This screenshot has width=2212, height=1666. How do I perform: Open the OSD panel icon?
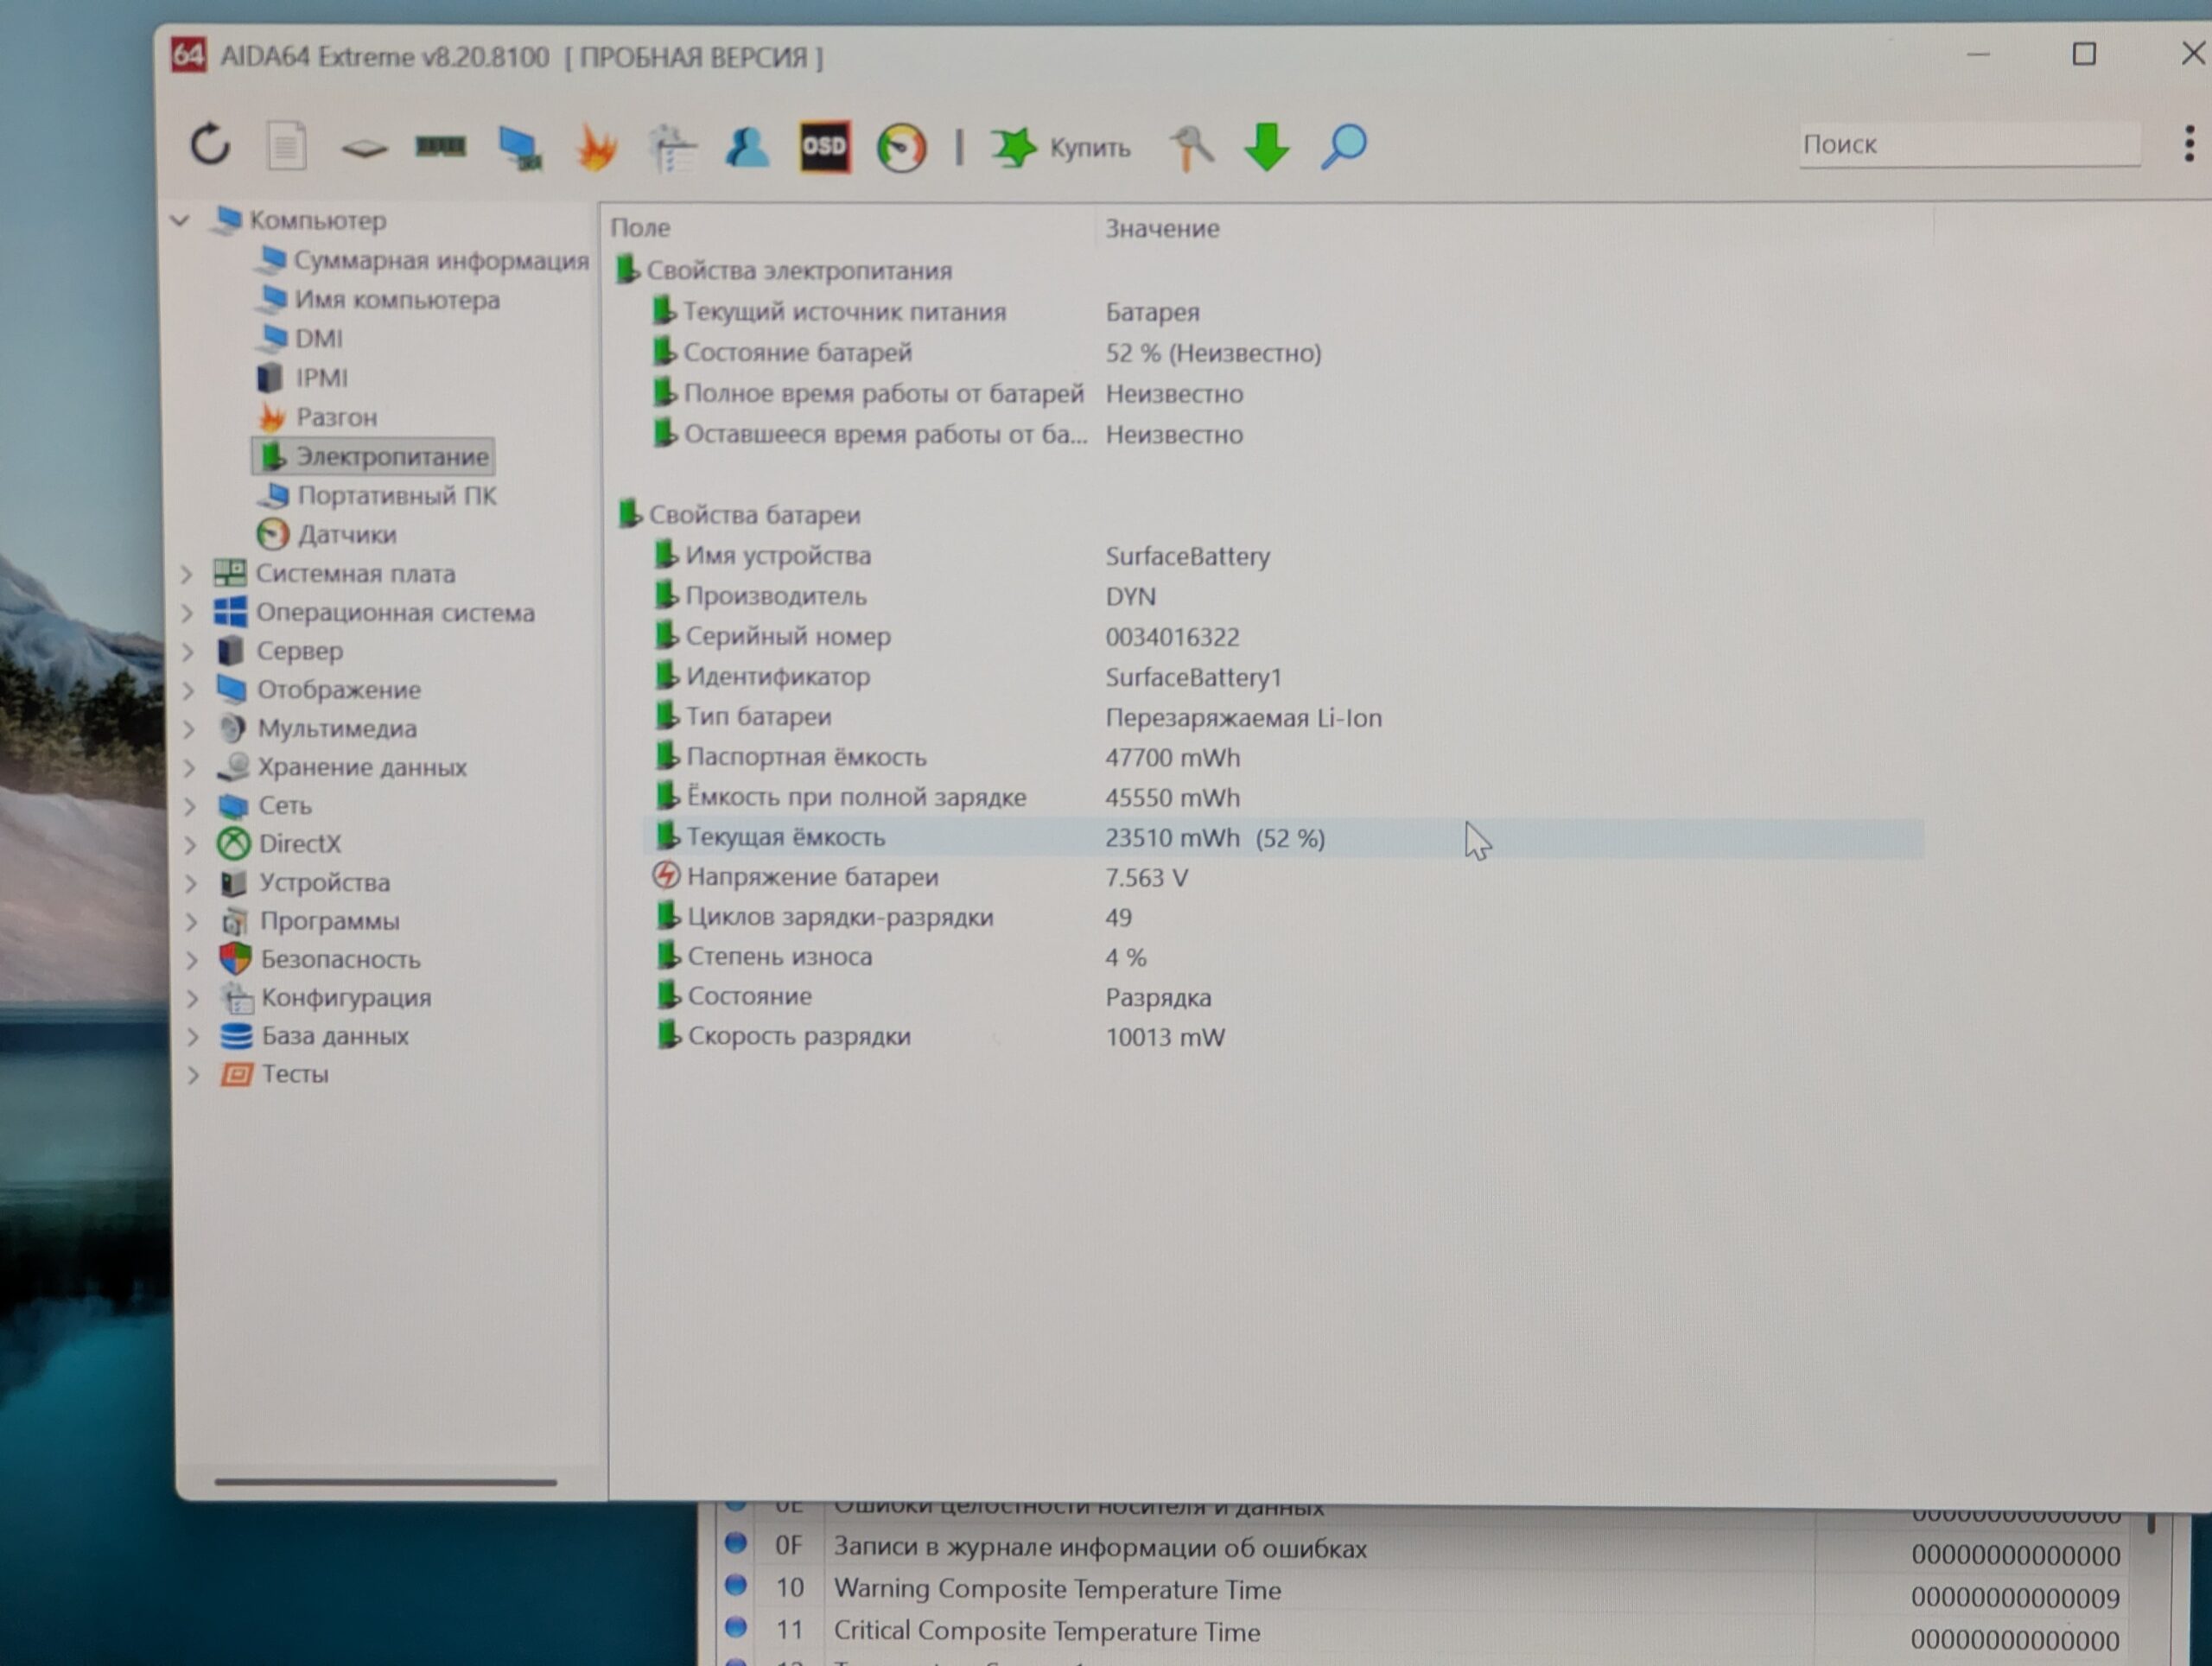pos(824,147)
